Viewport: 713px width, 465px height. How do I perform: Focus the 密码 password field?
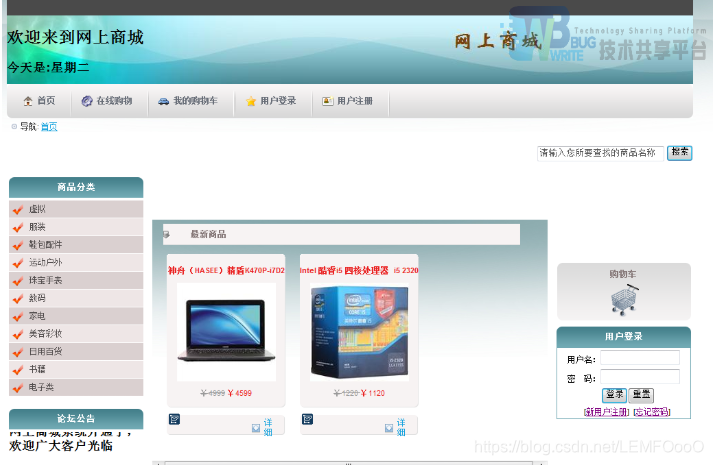pos(640,377)
